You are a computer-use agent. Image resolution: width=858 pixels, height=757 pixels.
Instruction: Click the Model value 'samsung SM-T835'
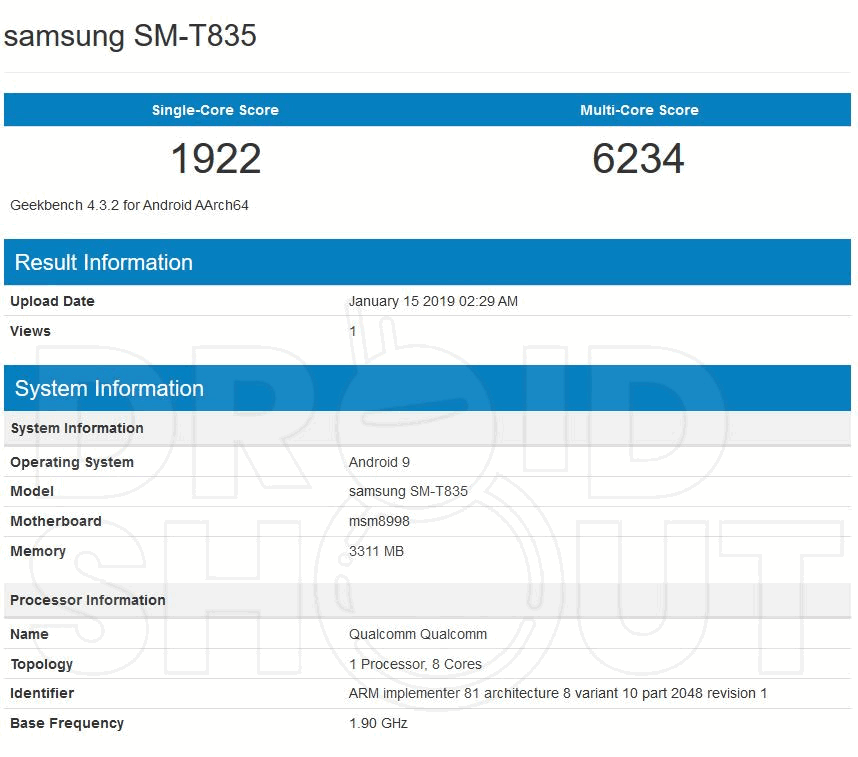coord(408,491)
